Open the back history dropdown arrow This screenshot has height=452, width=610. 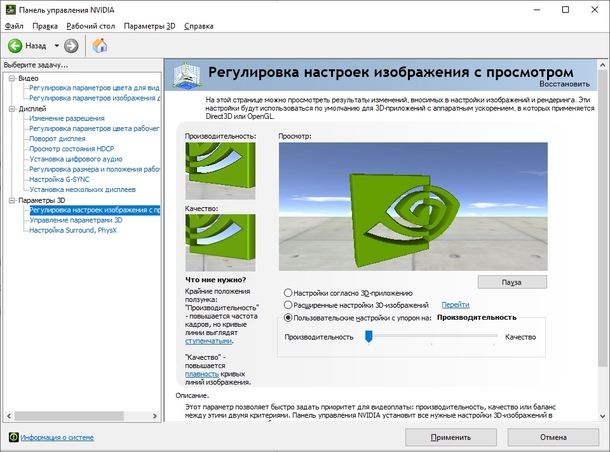56,46
